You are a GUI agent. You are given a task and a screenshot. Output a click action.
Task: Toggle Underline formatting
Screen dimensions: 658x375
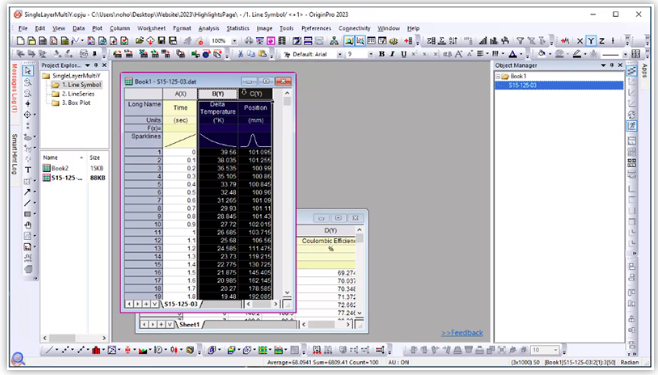tap(403, 54)
